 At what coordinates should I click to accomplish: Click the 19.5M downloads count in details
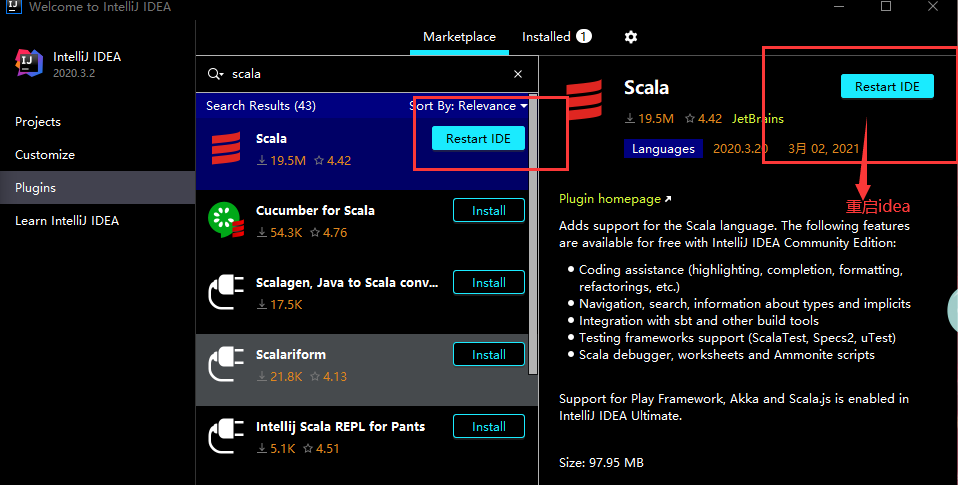tap(649, 119)
